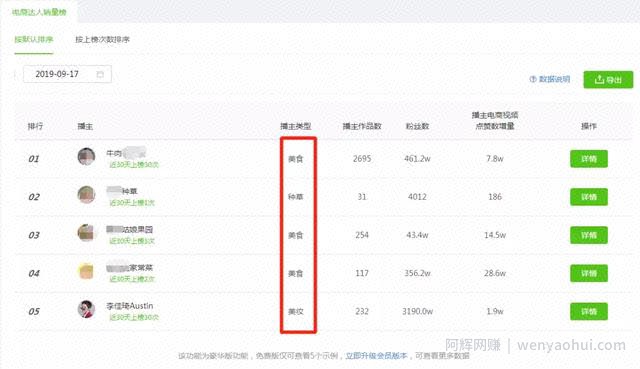Click fan count 461.2w cell
This screenshot has height=369, width=640.
pyautogui.click(x=417, y=159)
